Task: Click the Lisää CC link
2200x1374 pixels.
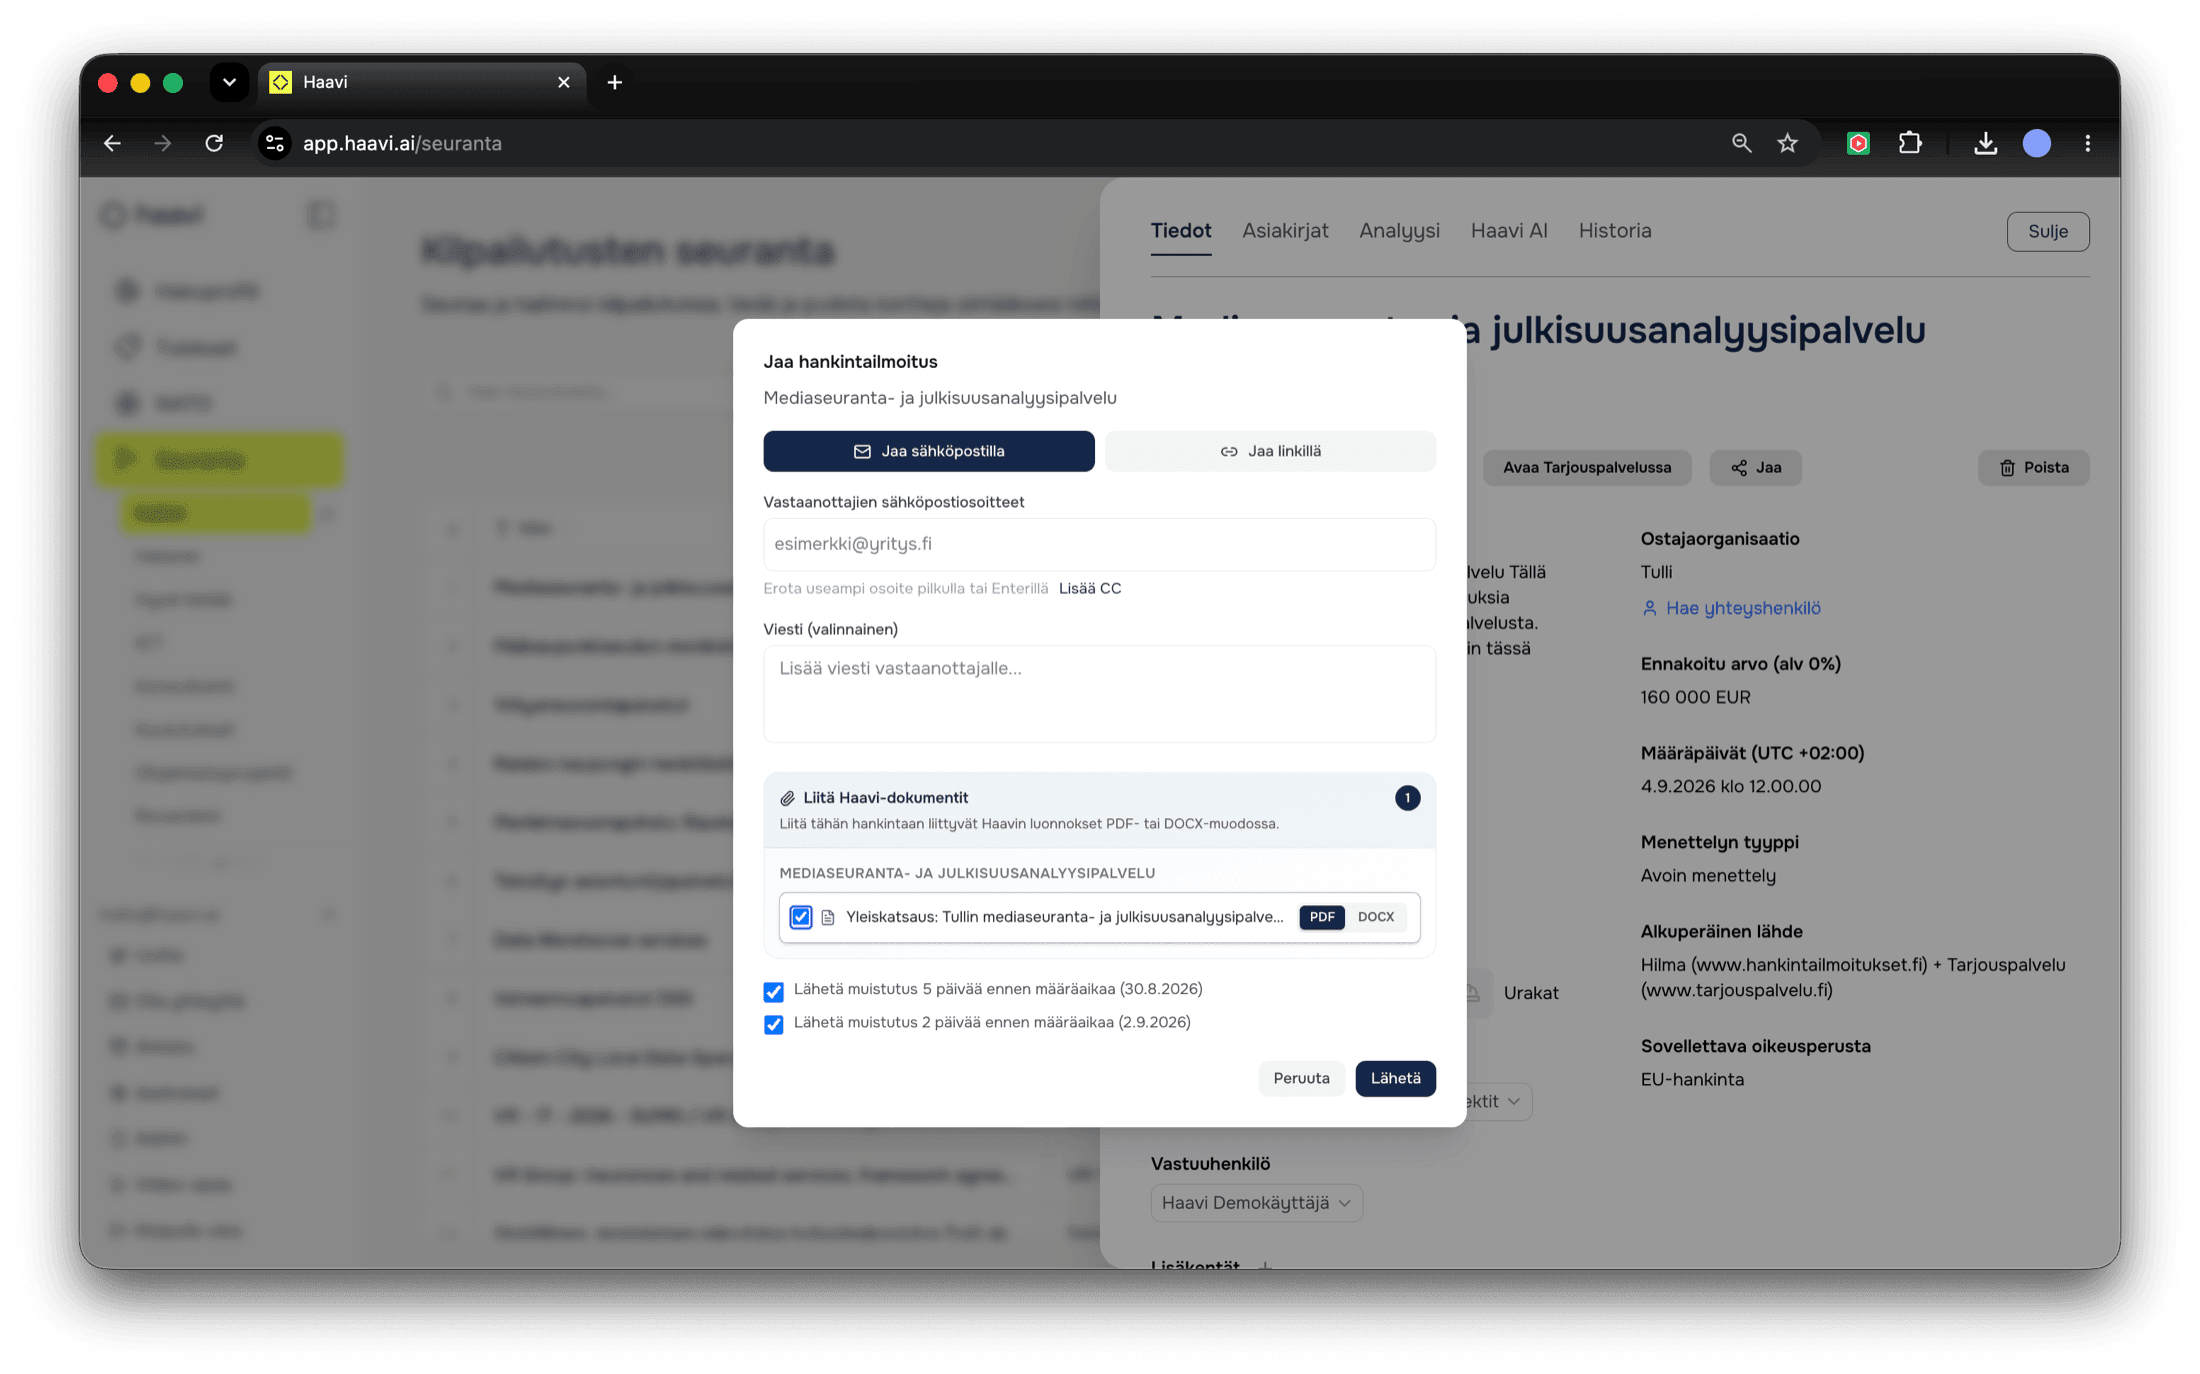Action: (x=1090, y=588)
